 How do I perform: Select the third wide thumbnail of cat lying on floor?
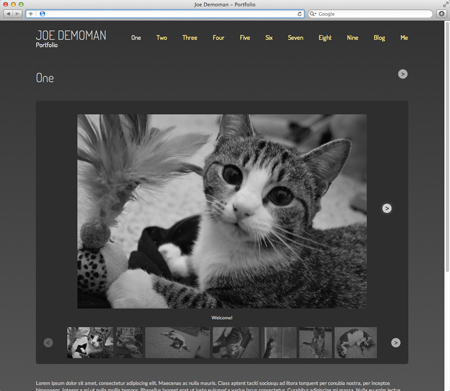click(x=177, y=343)
